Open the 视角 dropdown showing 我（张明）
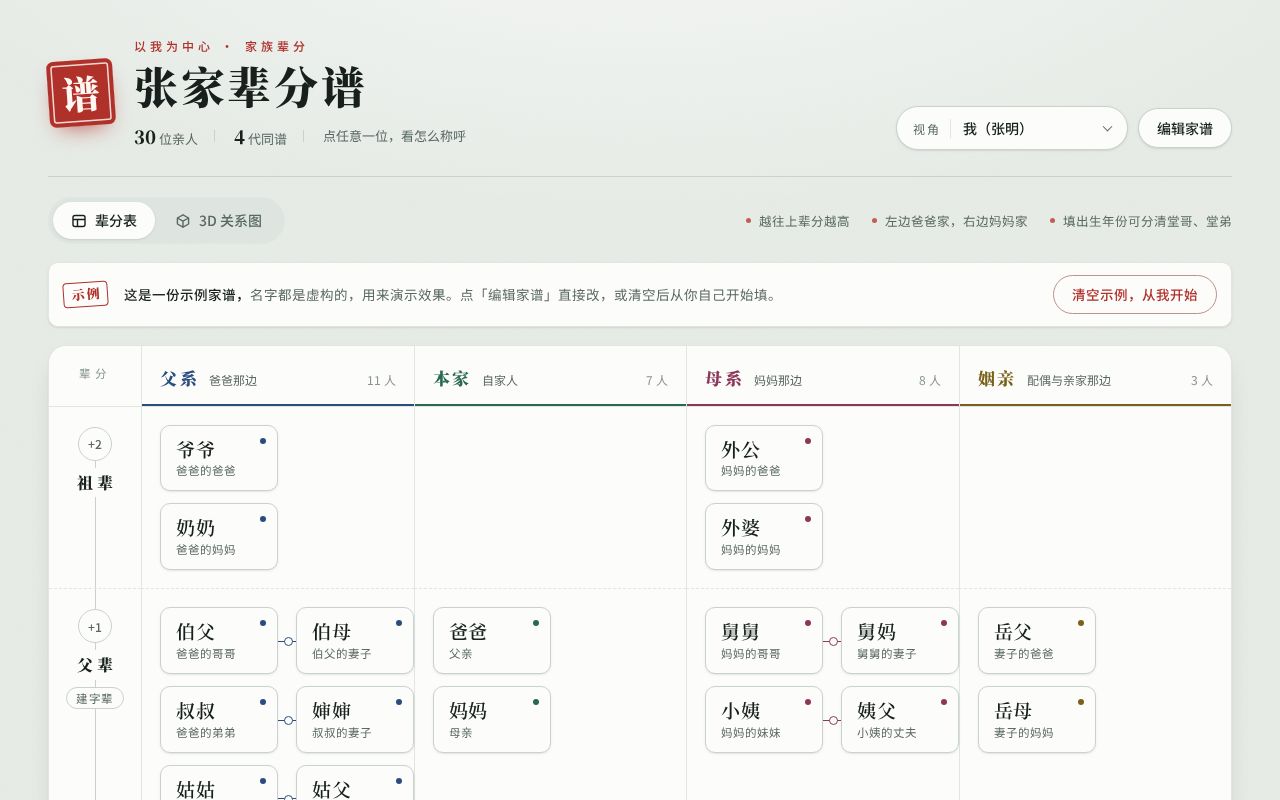The height and width of the screenshot is (800, 1280). pyautogui.click(x=1012, y=128)
